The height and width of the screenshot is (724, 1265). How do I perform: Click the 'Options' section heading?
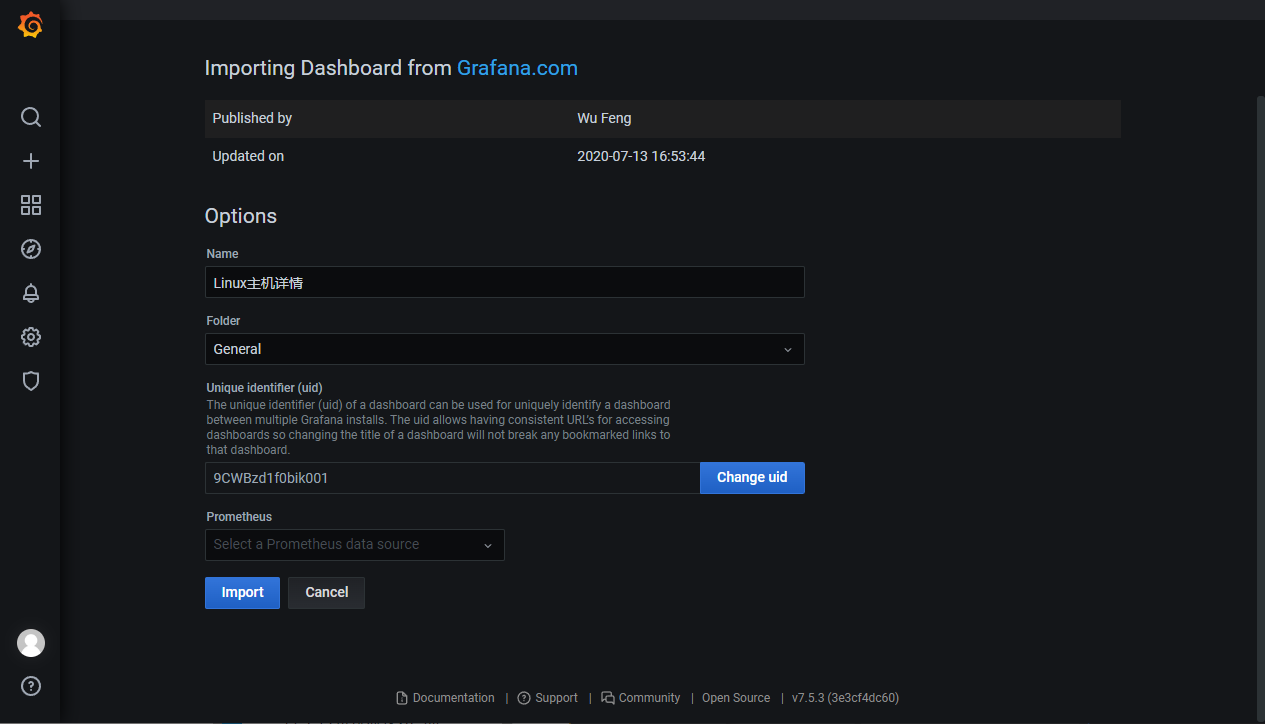(x=241, y=216)
